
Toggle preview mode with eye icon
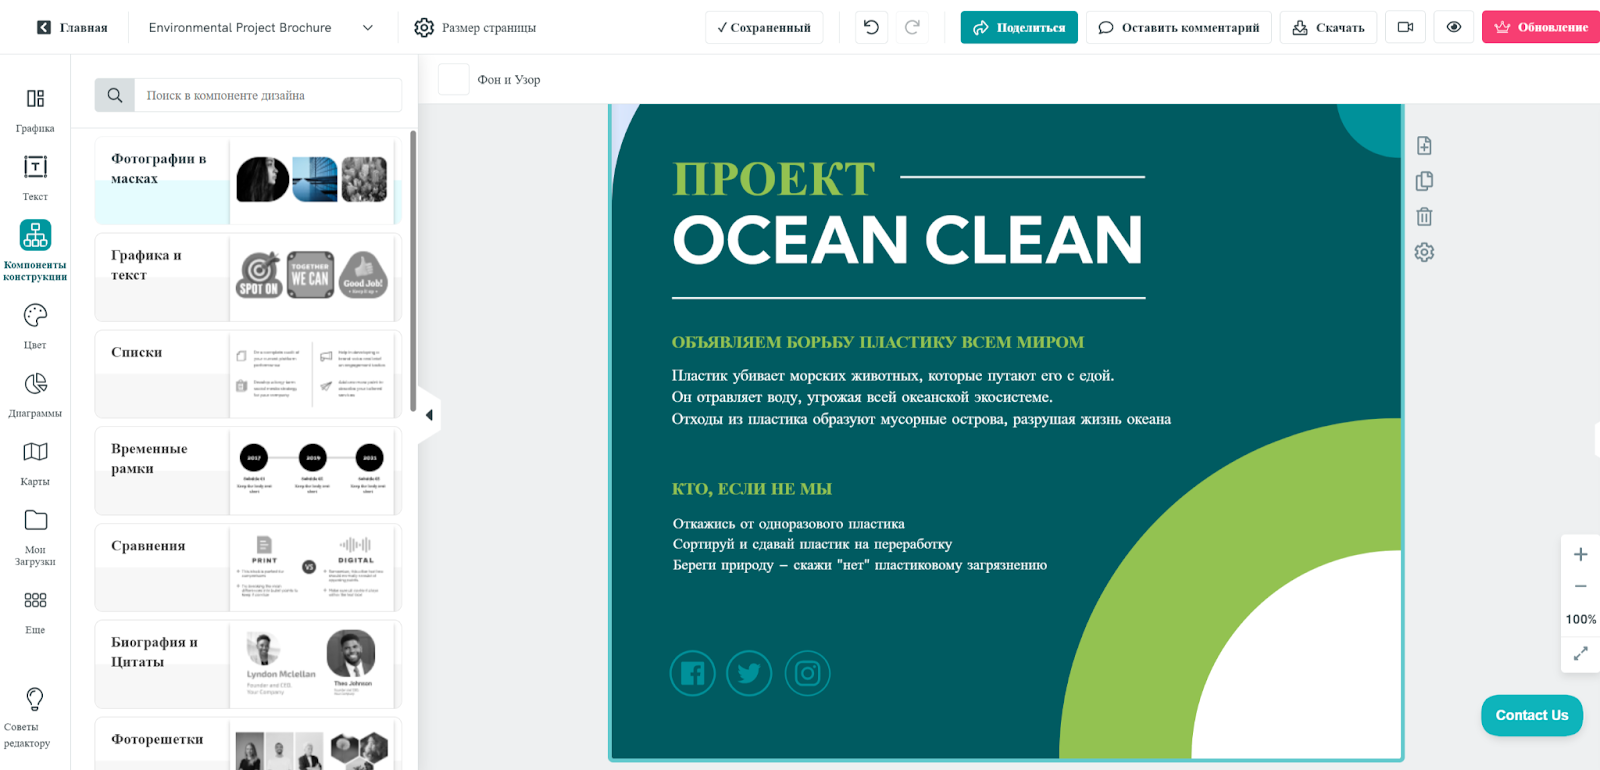coord(1453,27)
